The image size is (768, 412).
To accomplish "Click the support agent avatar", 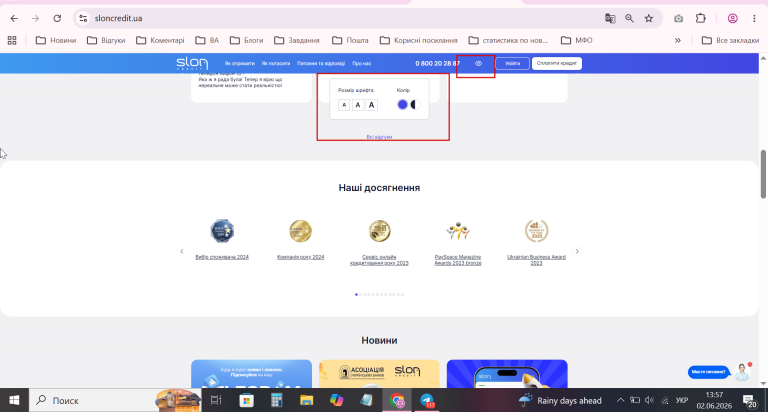I will tap(743, 372).
